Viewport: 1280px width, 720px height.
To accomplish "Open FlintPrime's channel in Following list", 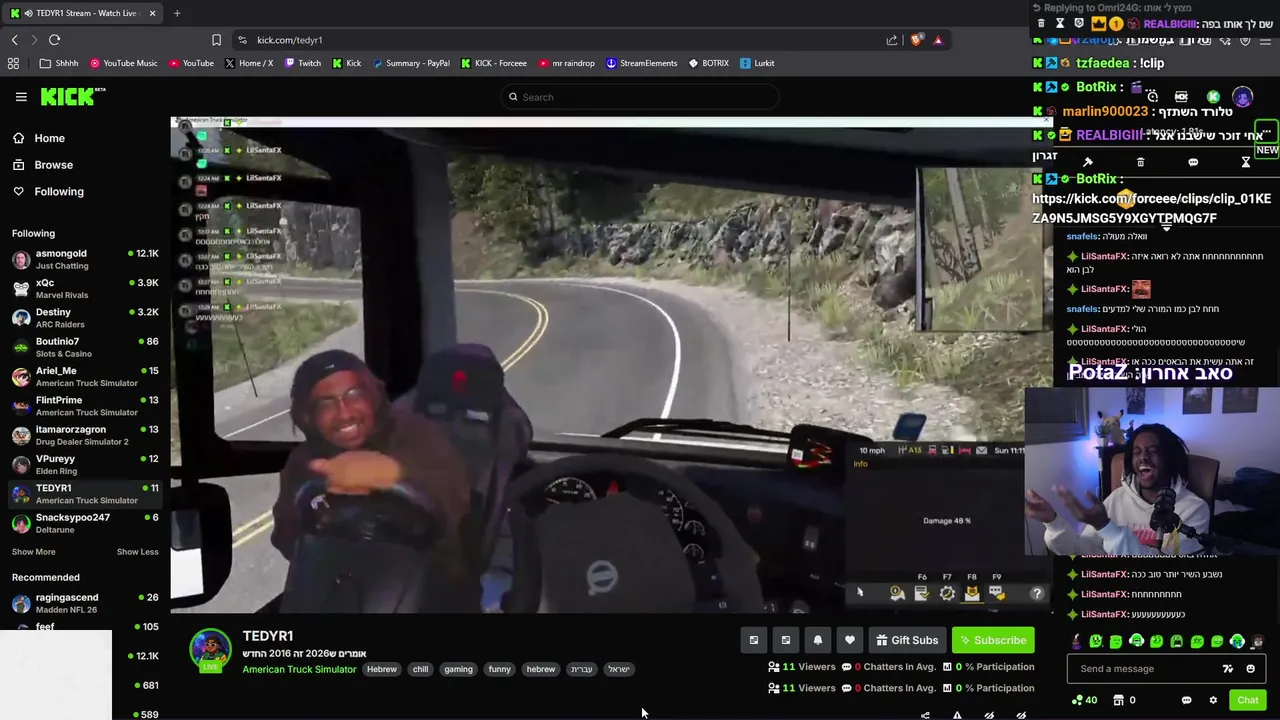I will click(x=85, y=406).
